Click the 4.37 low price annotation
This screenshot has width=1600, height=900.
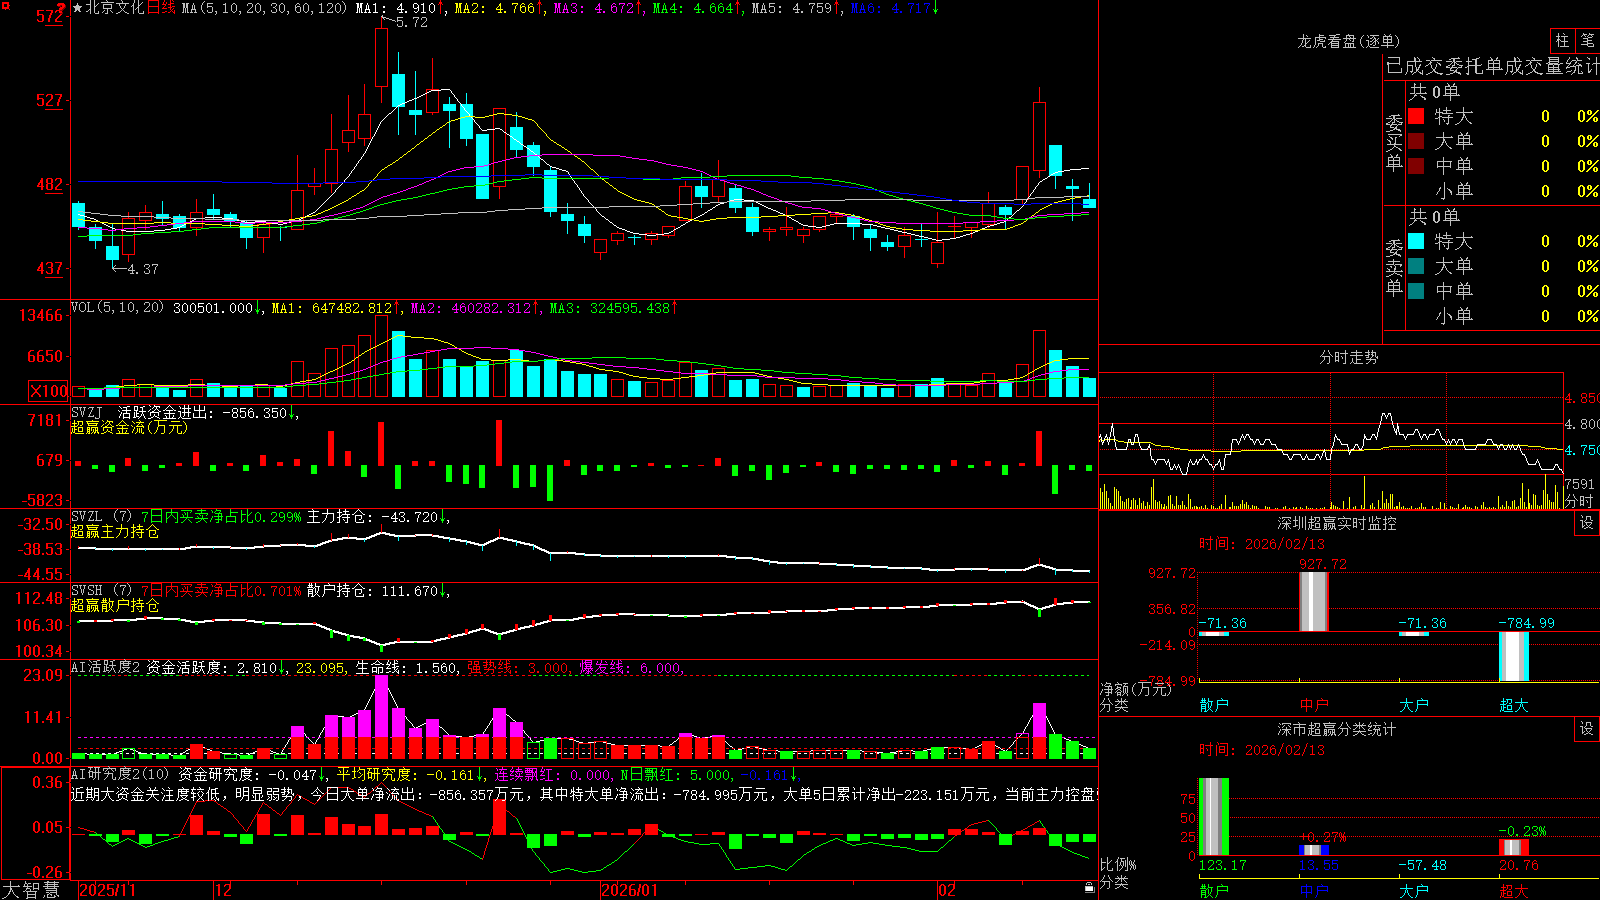143,269
